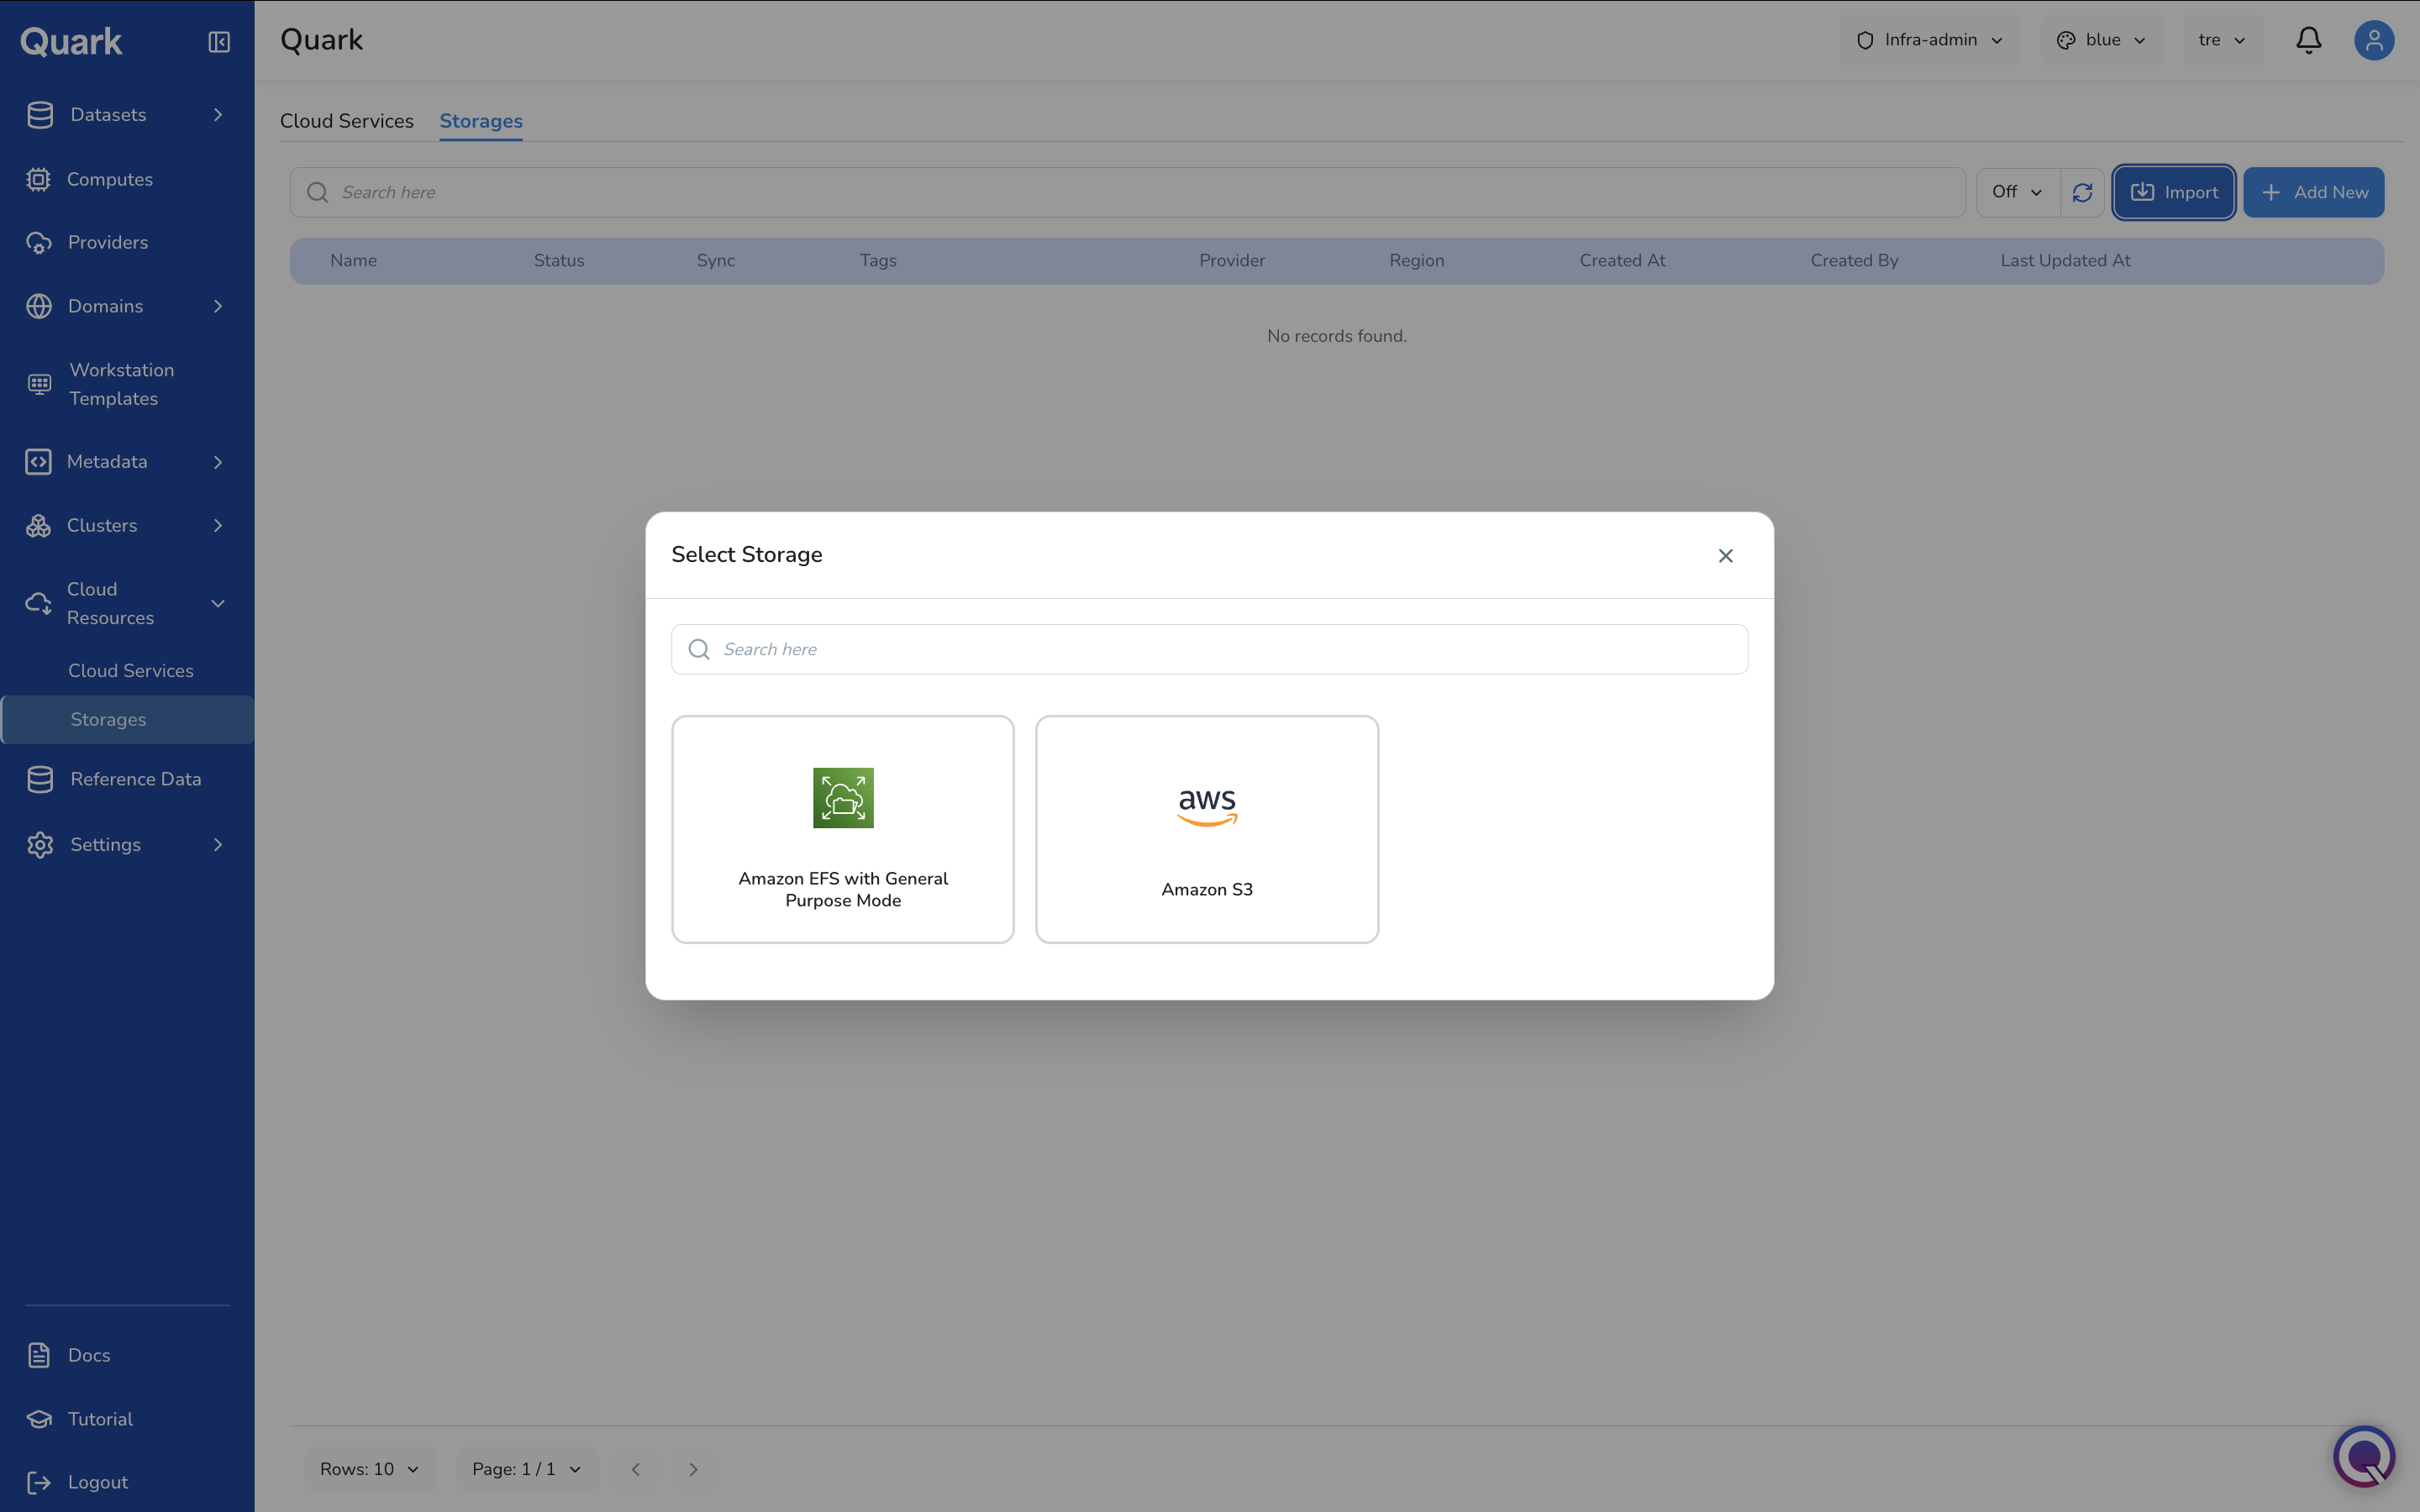Click the Created At column header

pyautogui.click(x=1622, y=260)
